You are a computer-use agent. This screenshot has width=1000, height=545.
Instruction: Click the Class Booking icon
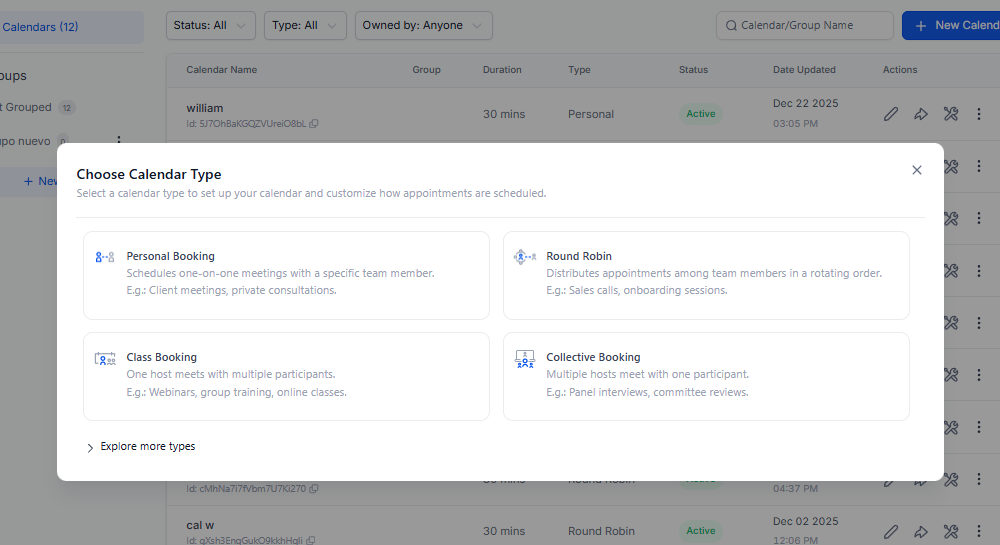coord(105,359)
